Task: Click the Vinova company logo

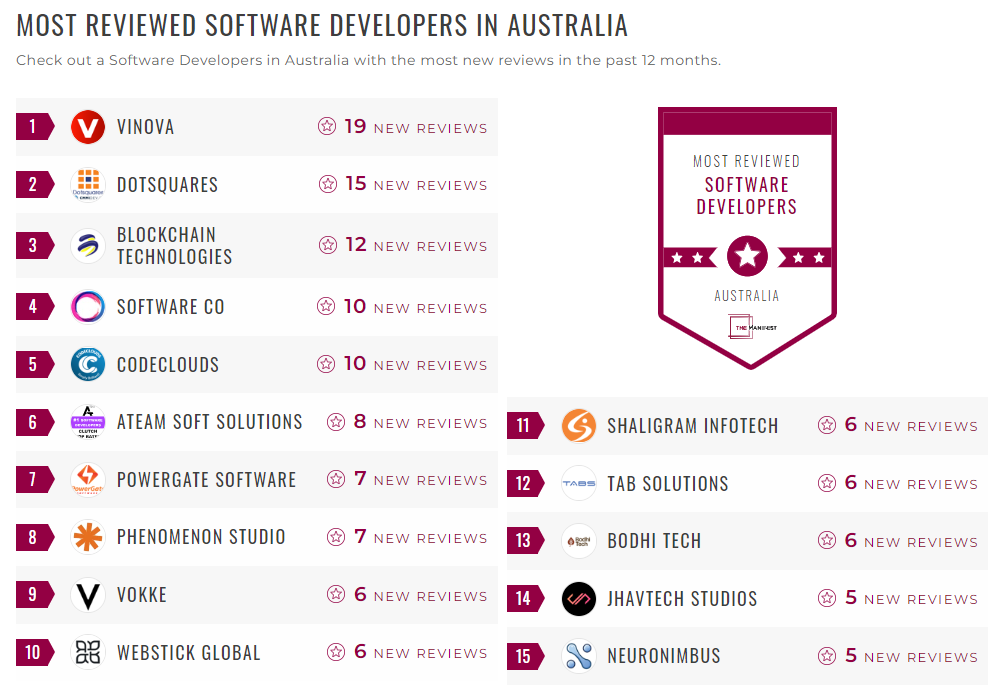Action: [x=87, y=127]
